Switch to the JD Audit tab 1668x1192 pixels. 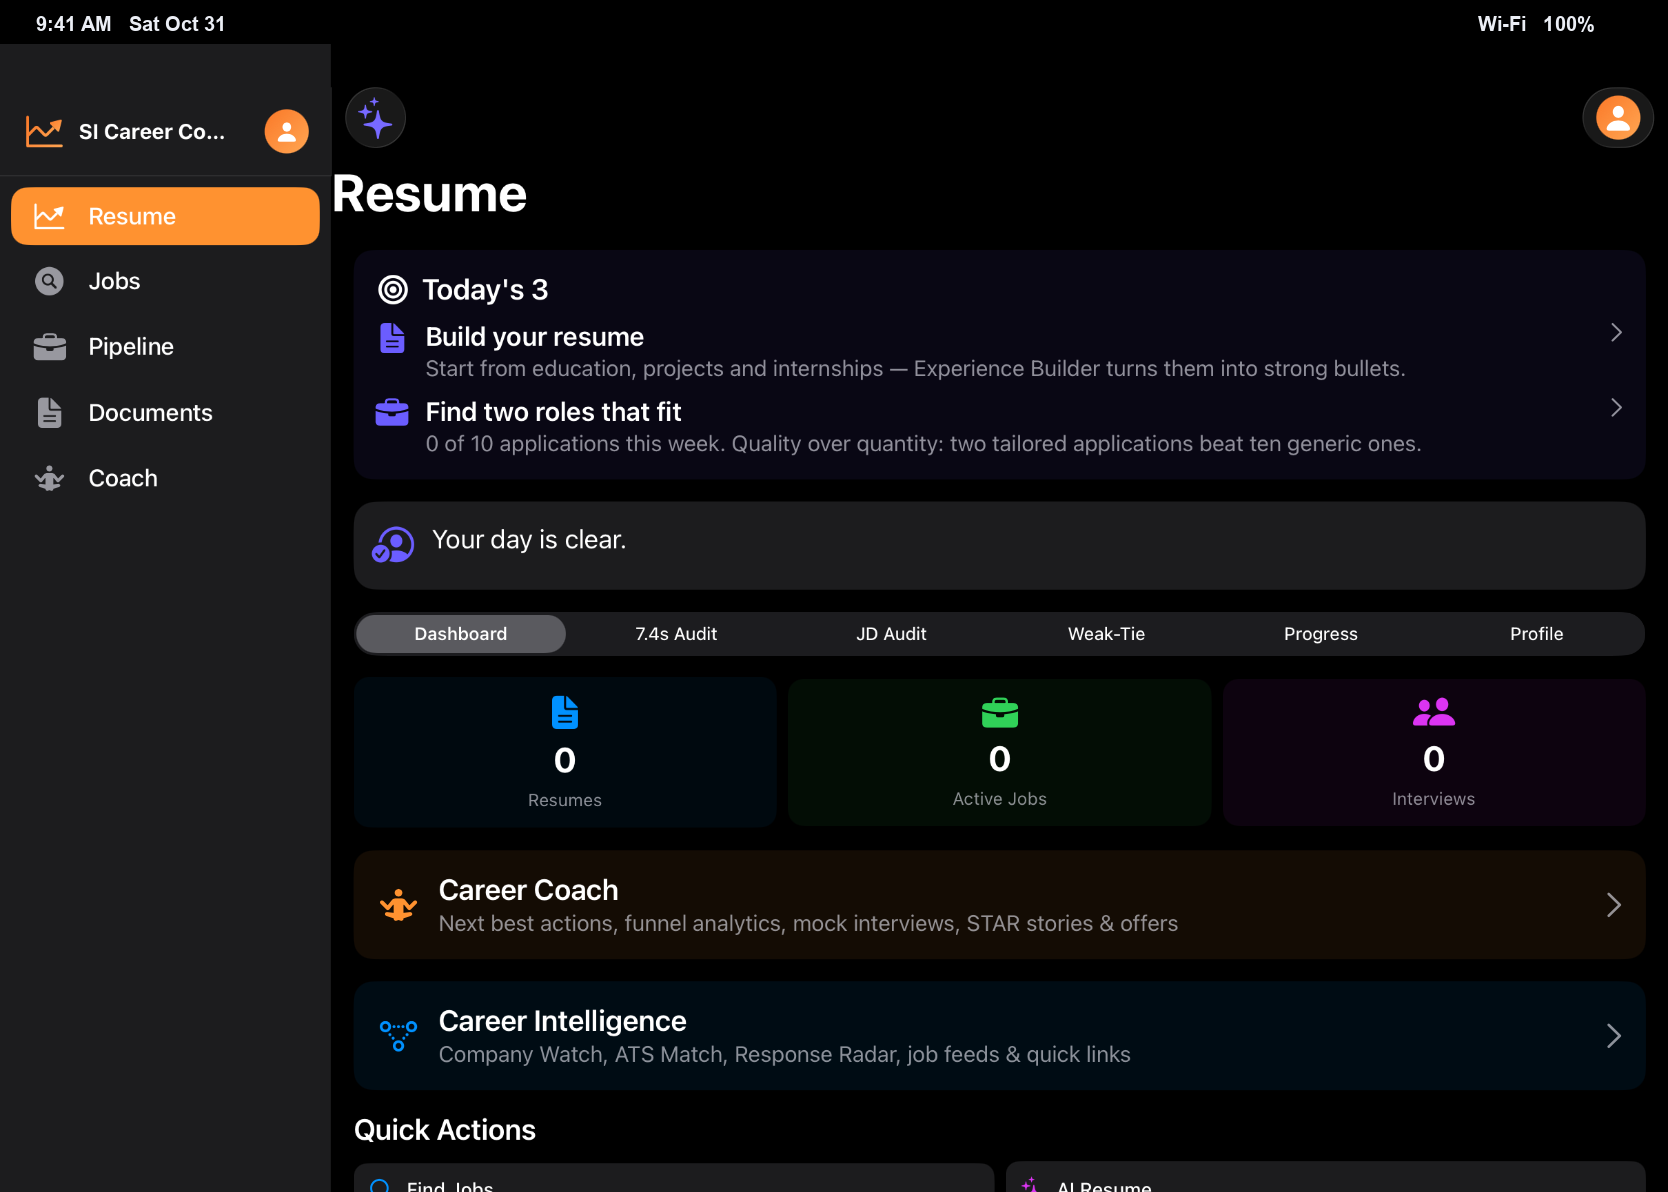click(891, 634)
